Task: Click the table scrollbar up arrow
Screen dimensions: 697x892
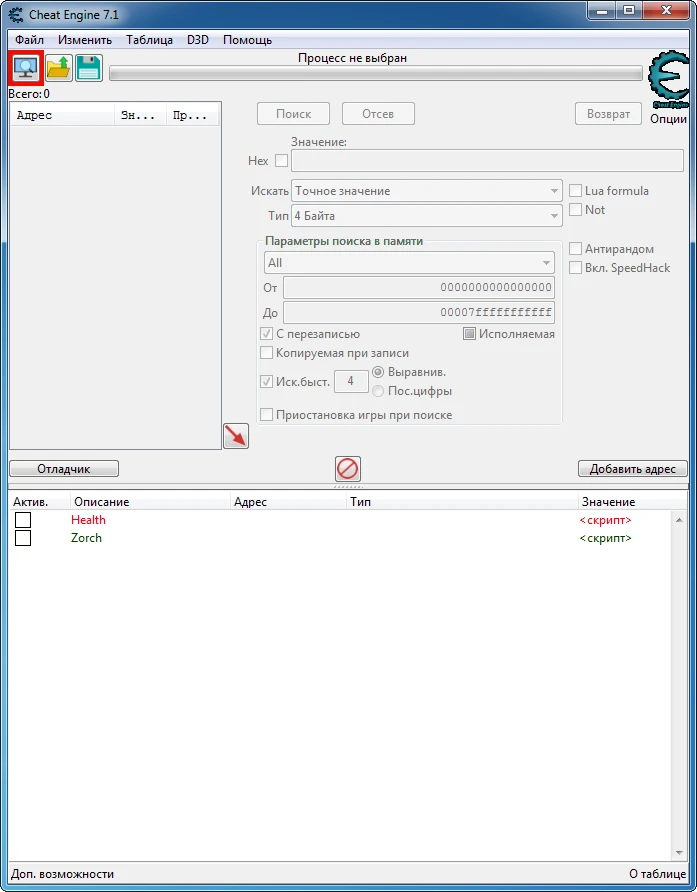Action: tap(679, 519)
